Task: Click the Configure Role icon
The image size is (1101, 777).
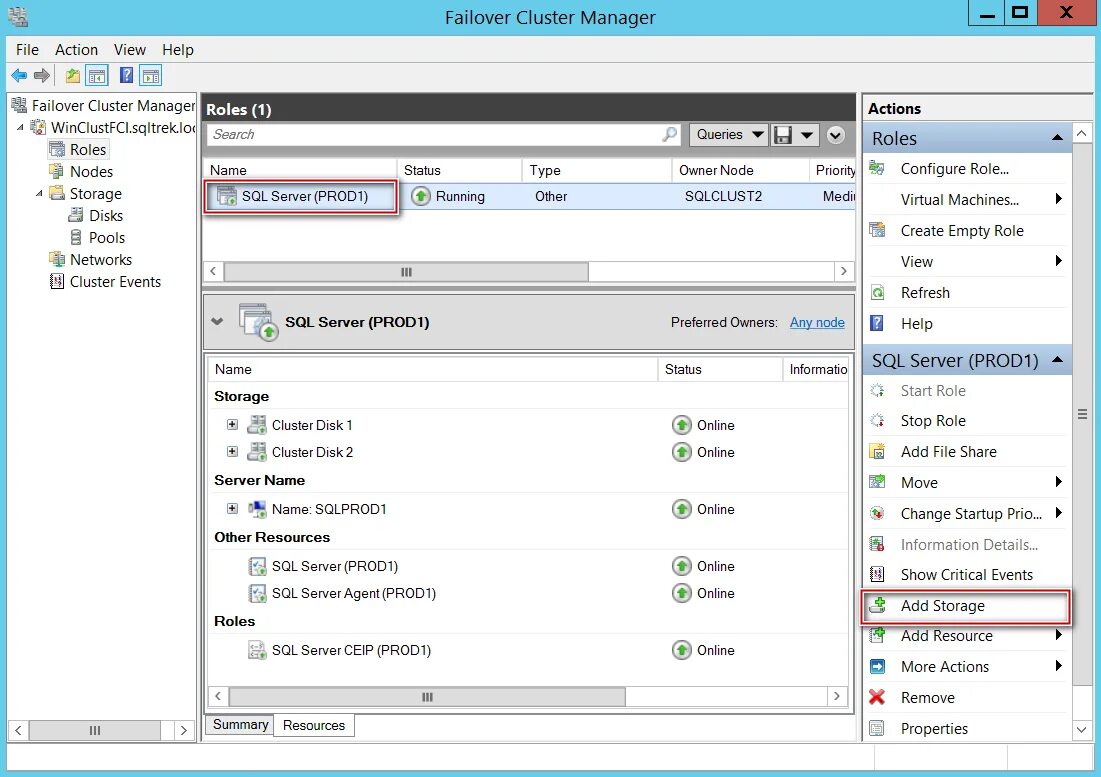Action: point(877,168)
